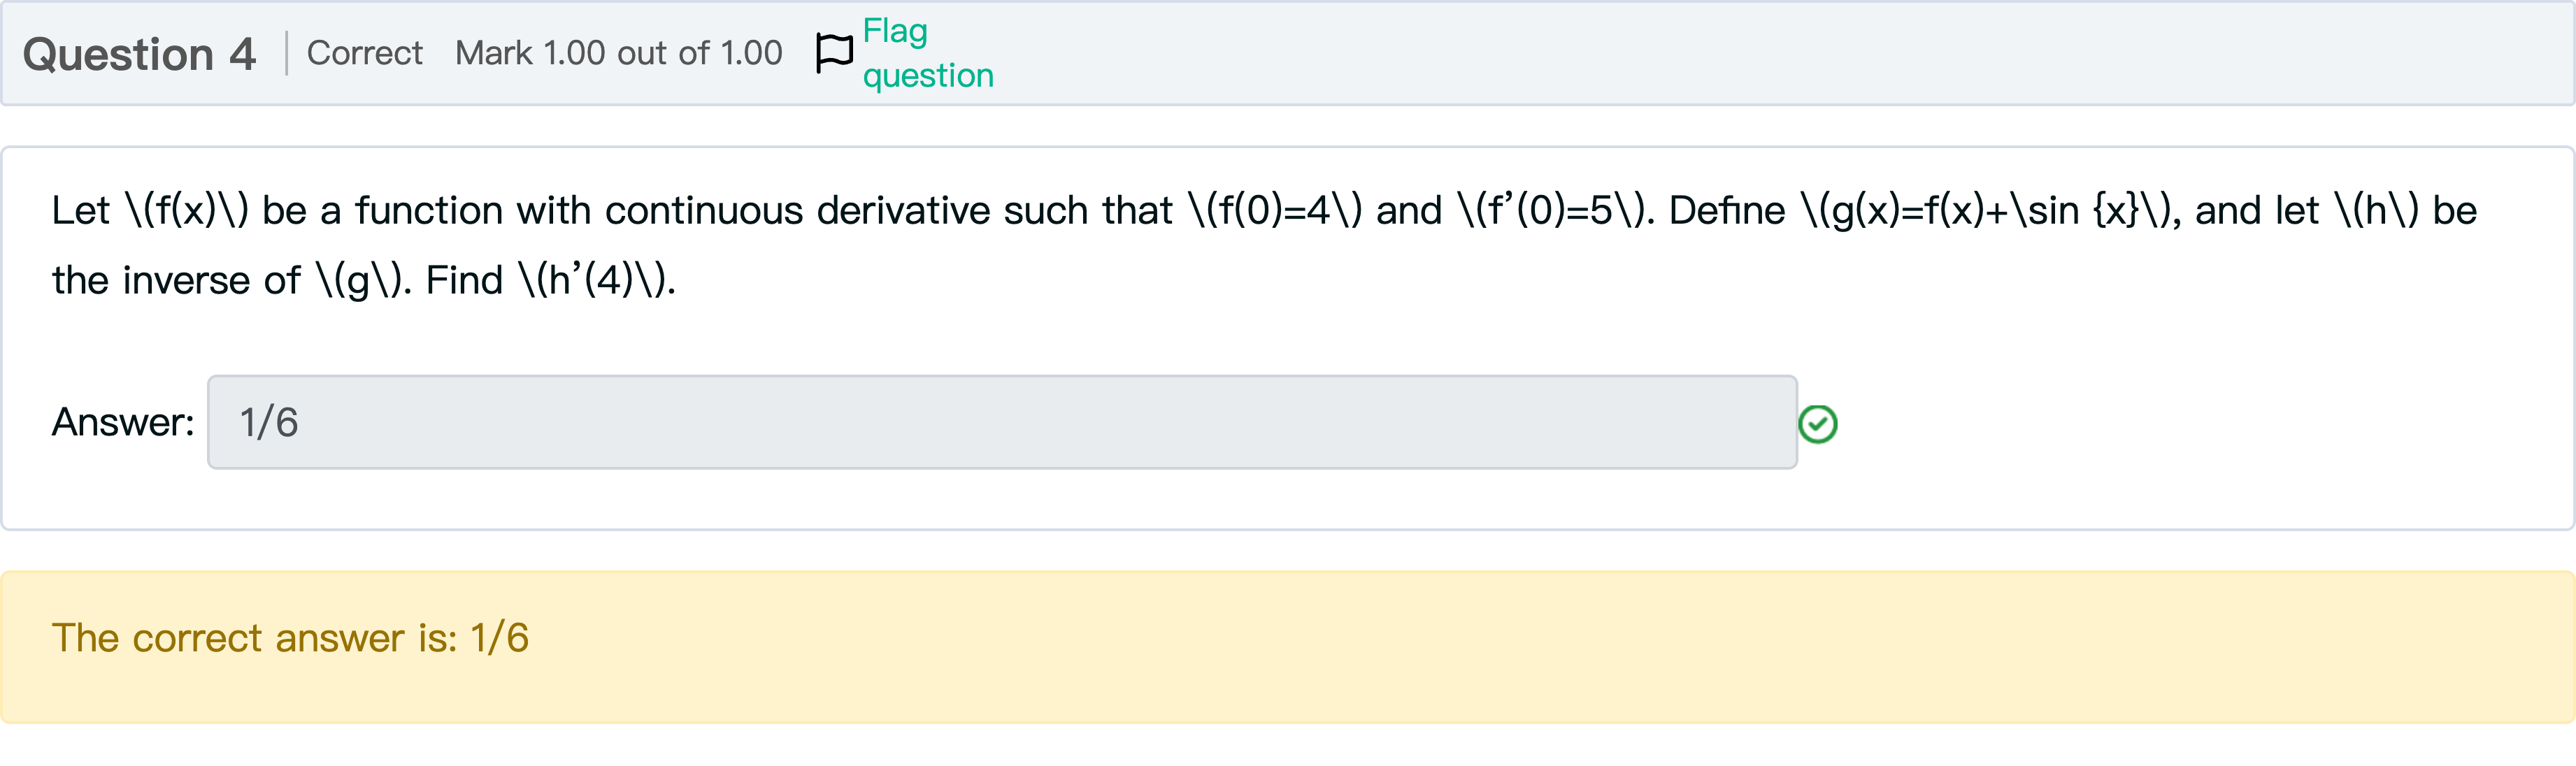
Task: Select the Correct status text
Action: [364, 53]
